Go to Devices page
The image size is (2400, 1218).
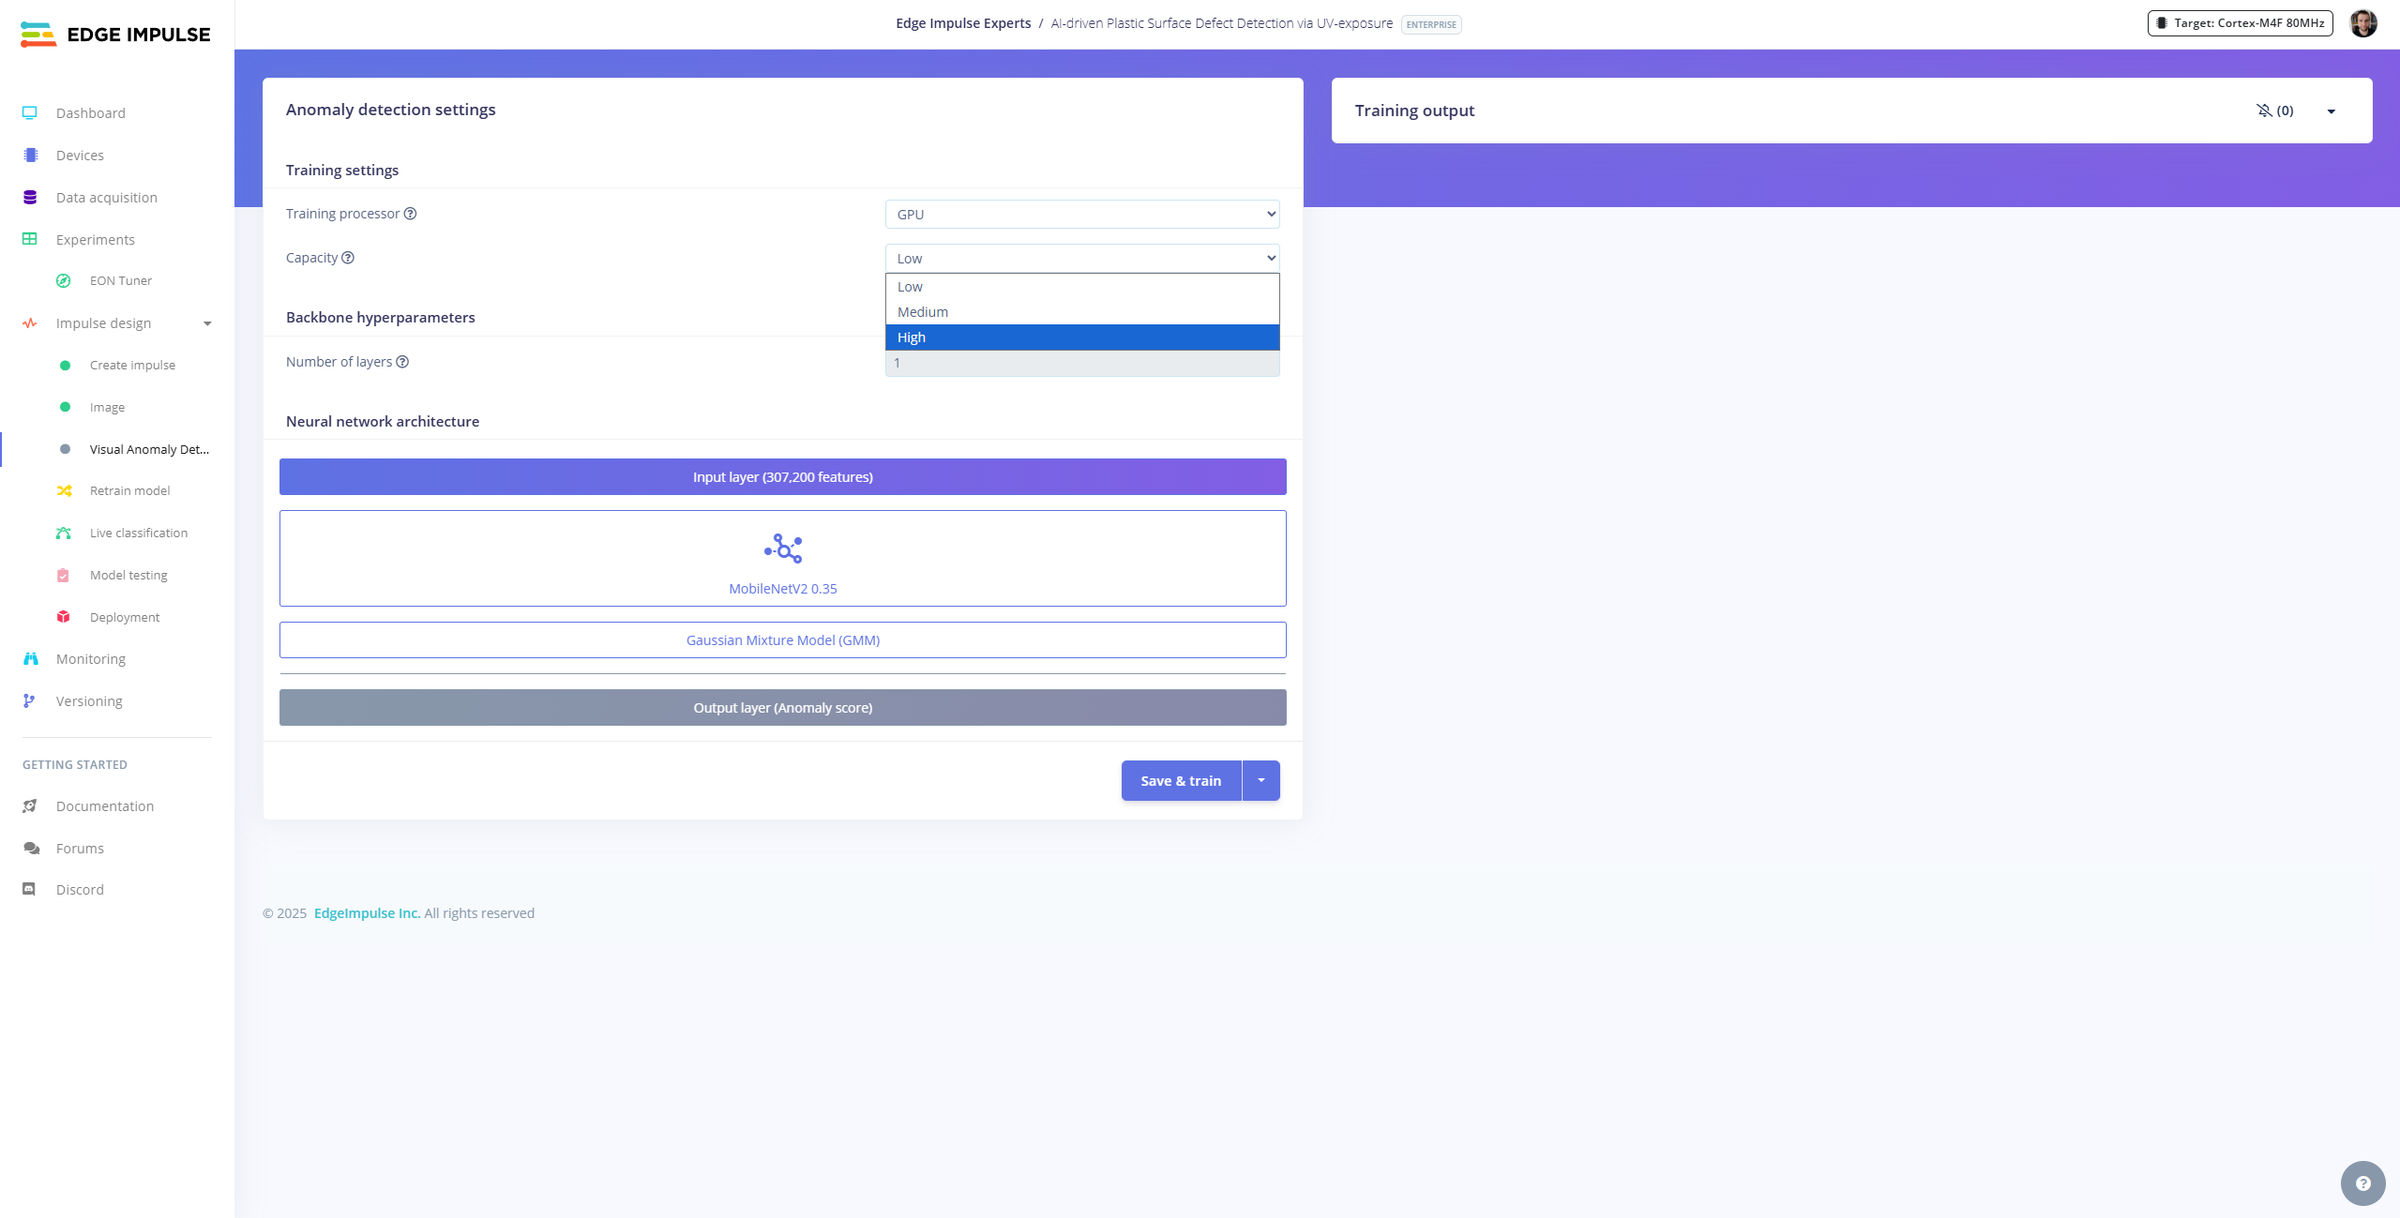point(80,155)
